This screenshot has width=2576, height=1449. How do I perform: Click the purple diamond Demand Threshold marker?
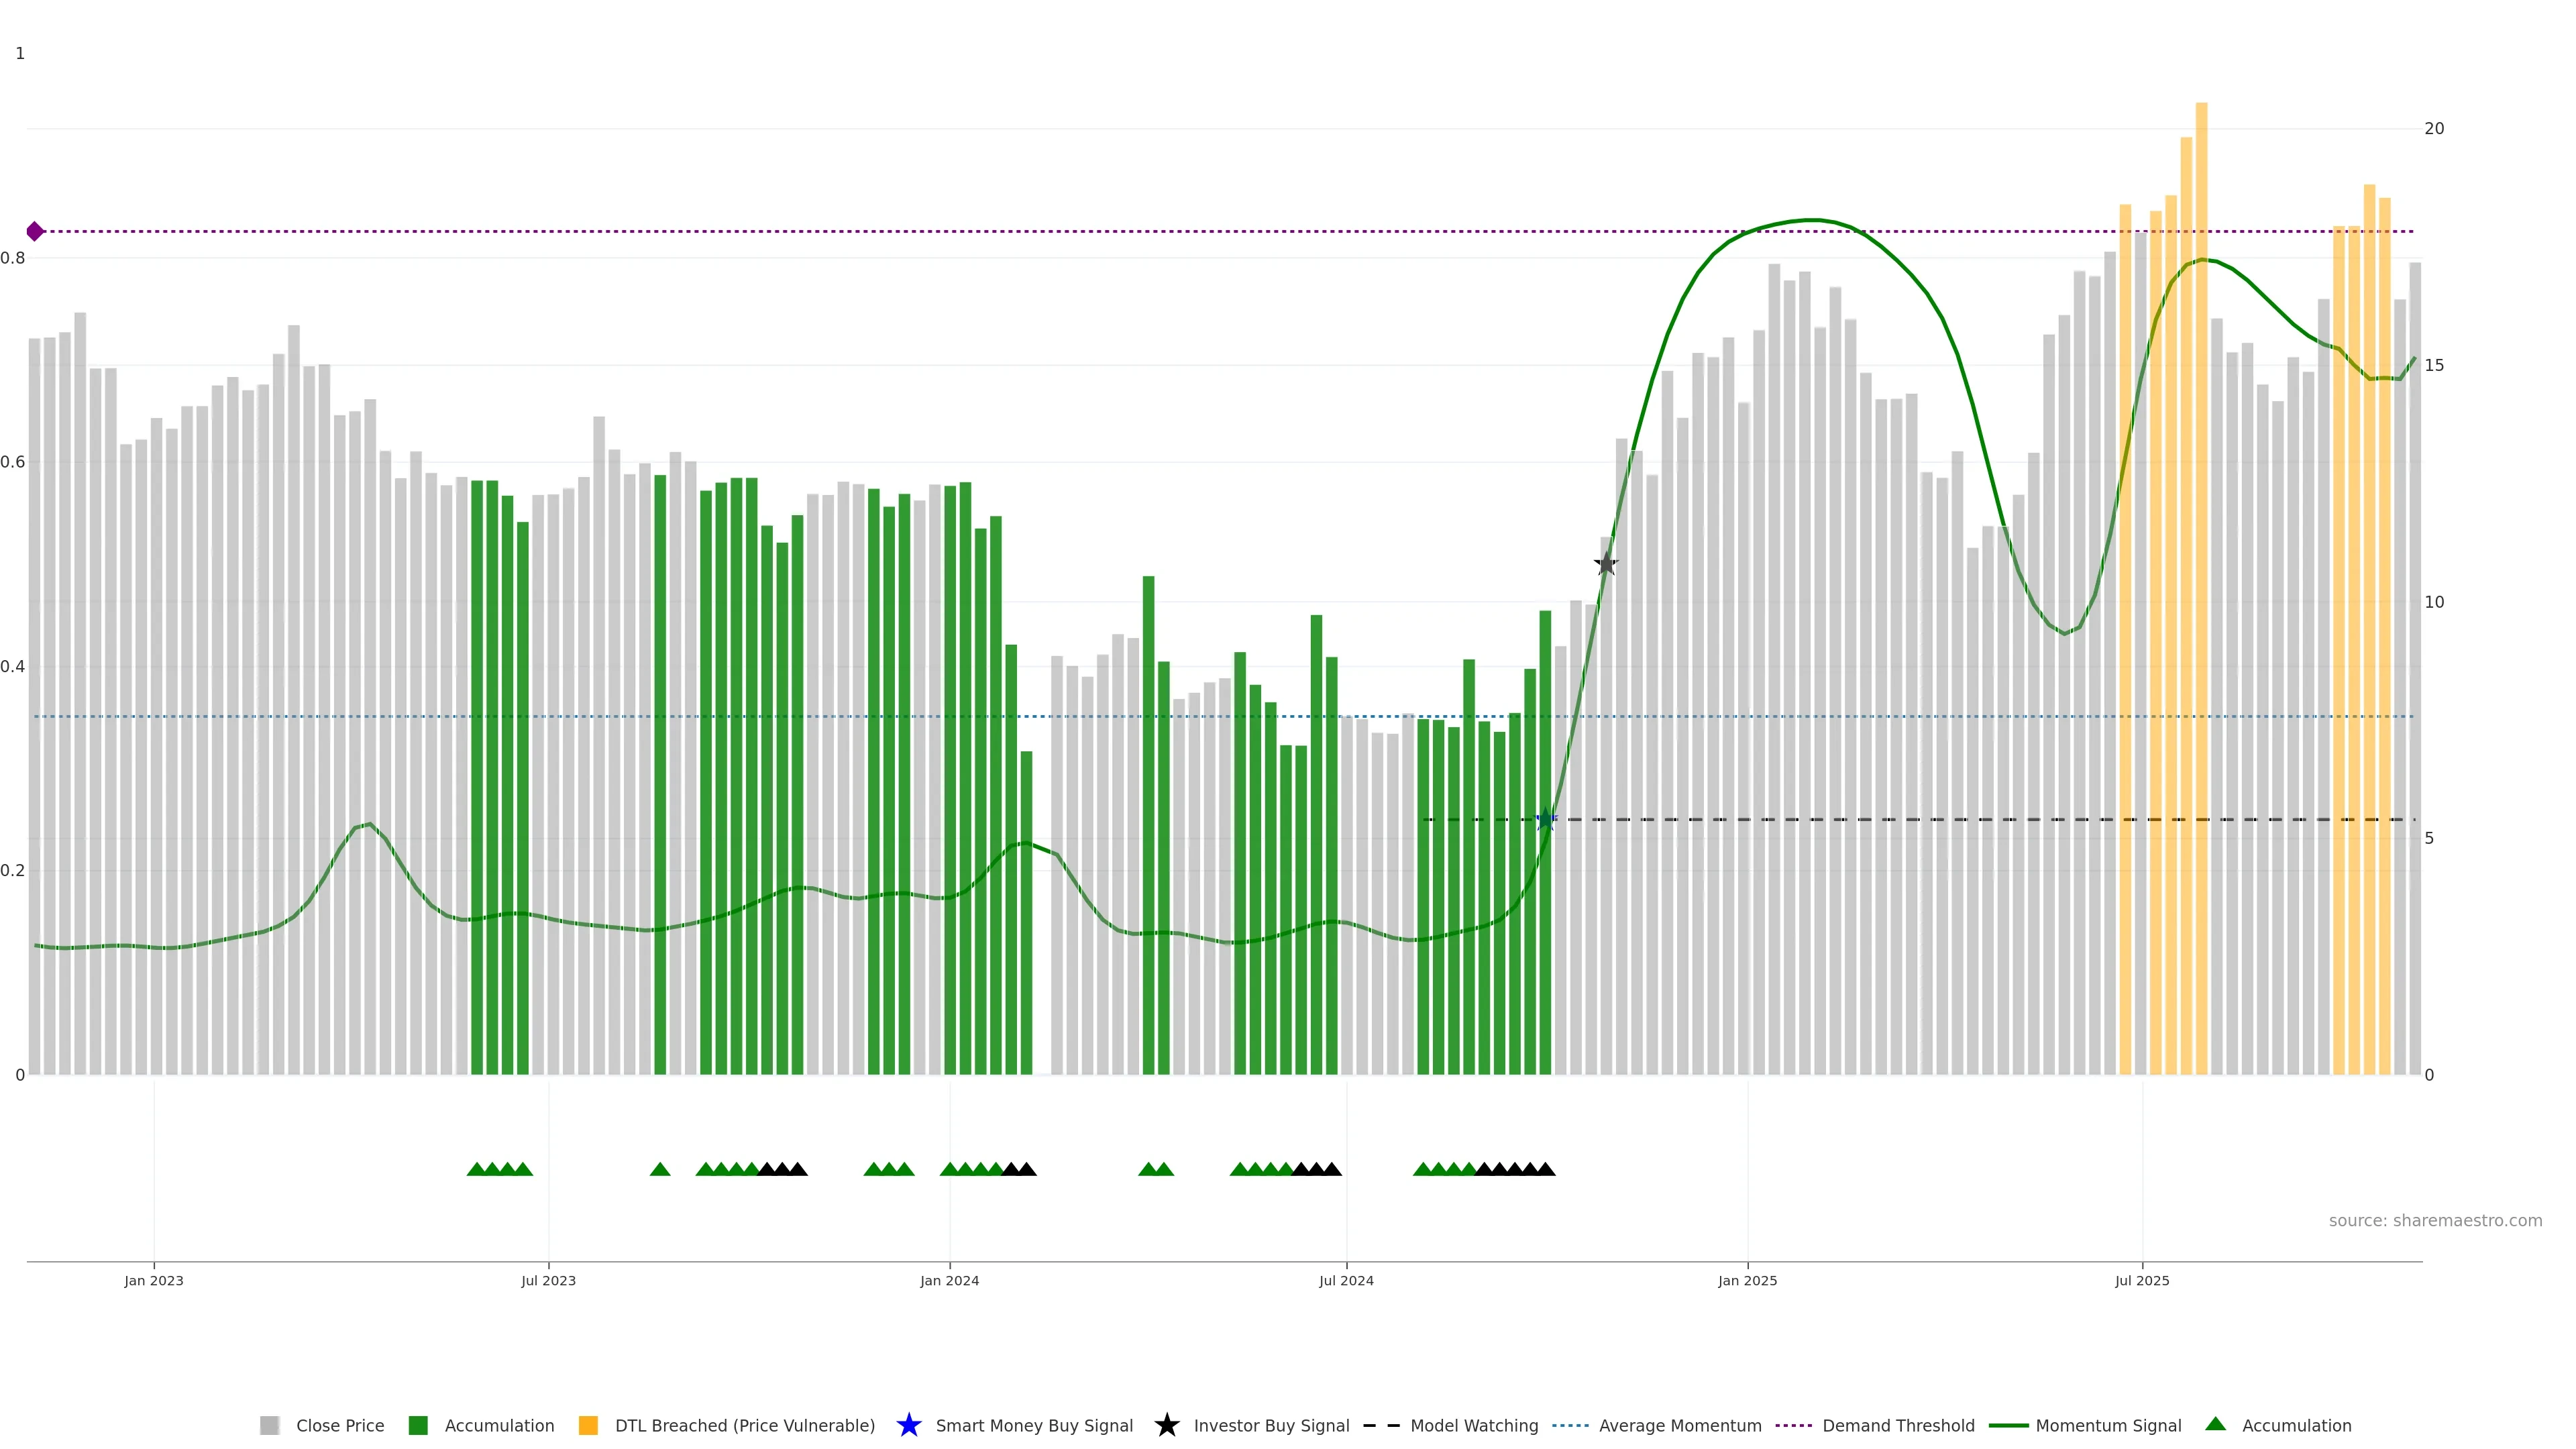point(35,231)
